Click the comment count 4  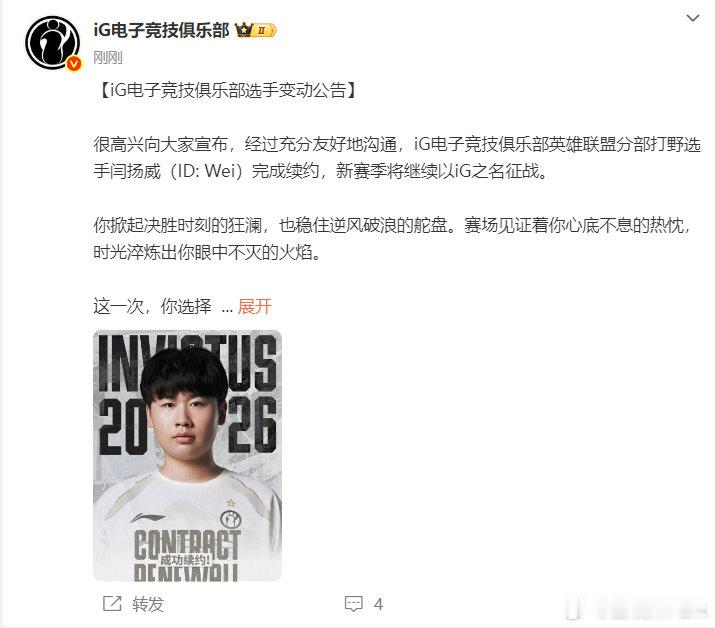coord(378,604)
